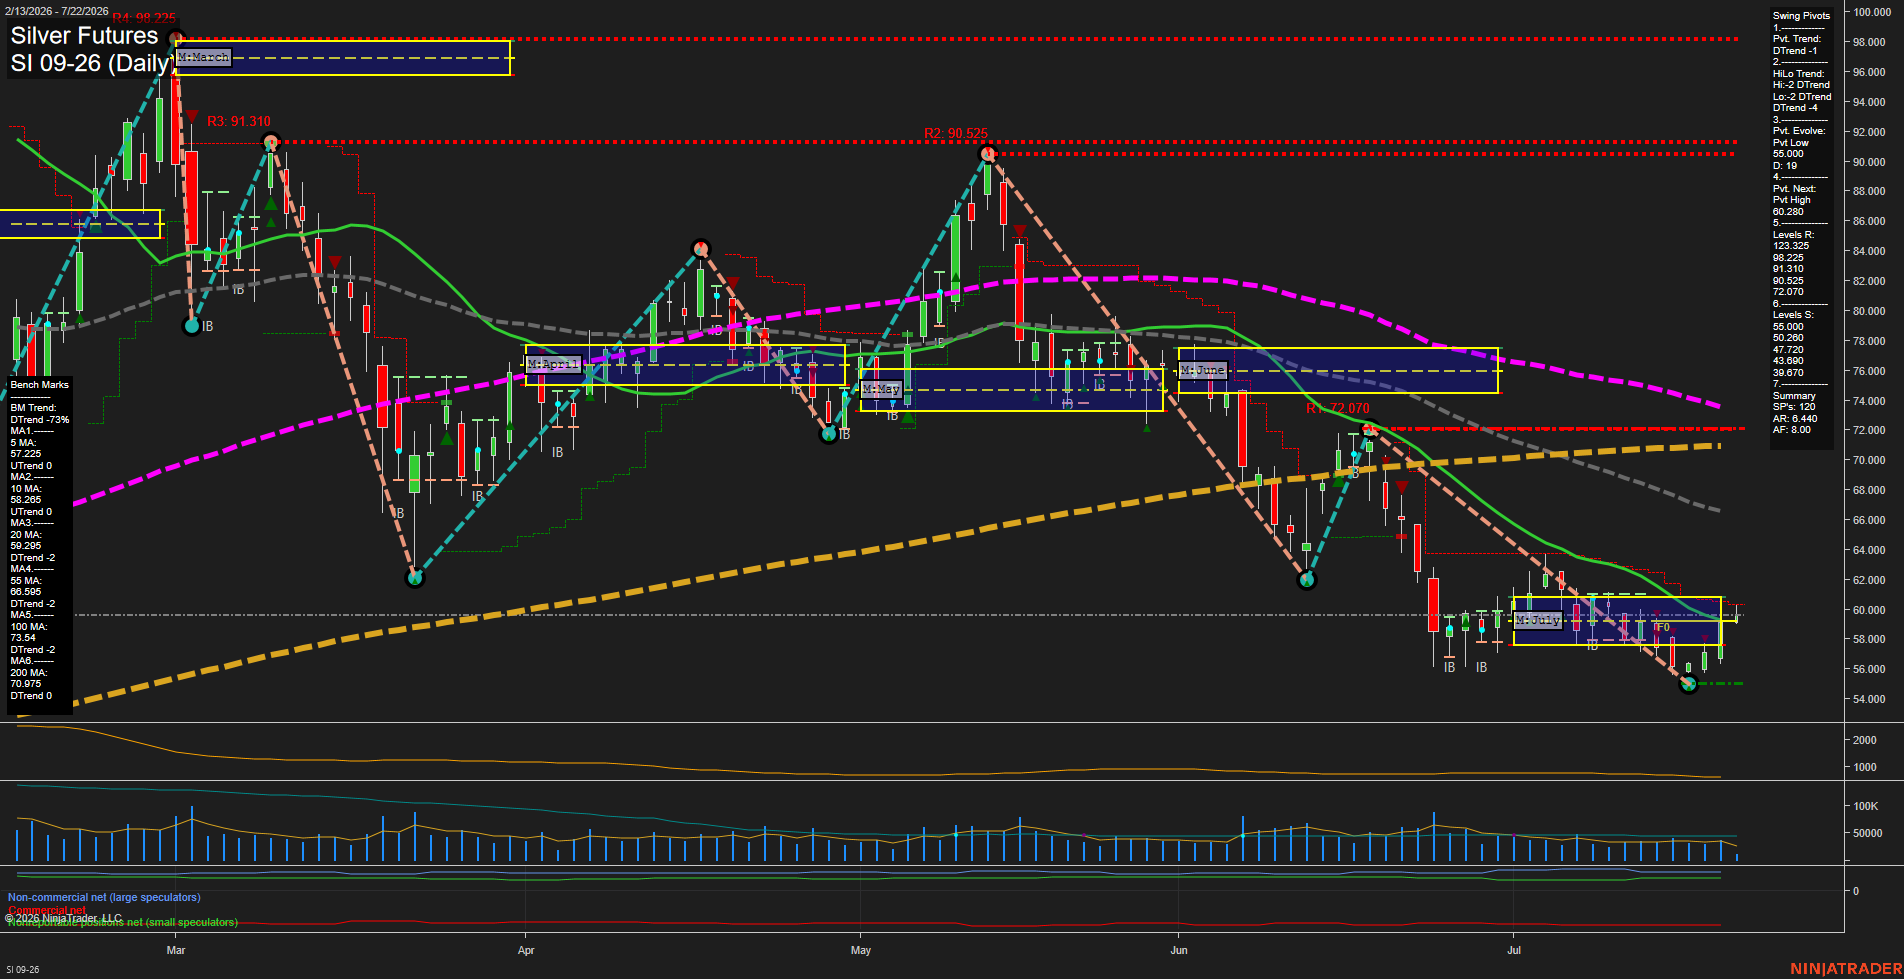Viewport: 1904px width, 979px height.
Task: Click the Pvt. Evolve label
Action: [1799, 131]
